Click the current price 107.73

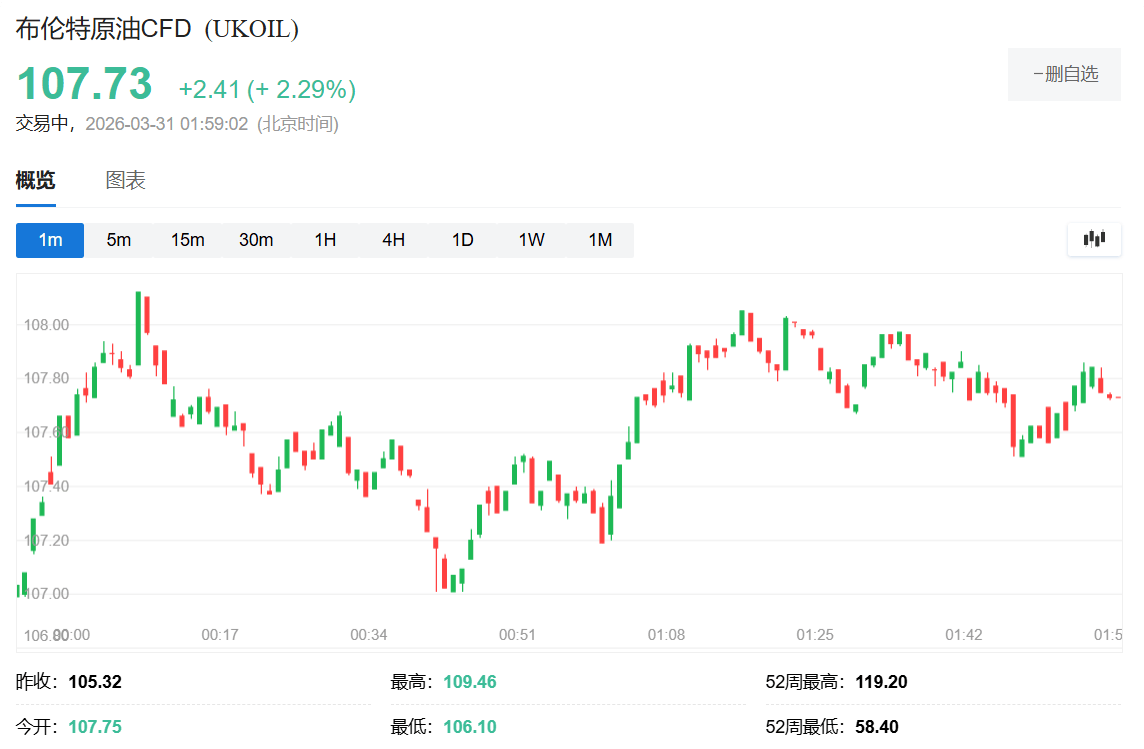pyautogui.click(x=84, y=84)
